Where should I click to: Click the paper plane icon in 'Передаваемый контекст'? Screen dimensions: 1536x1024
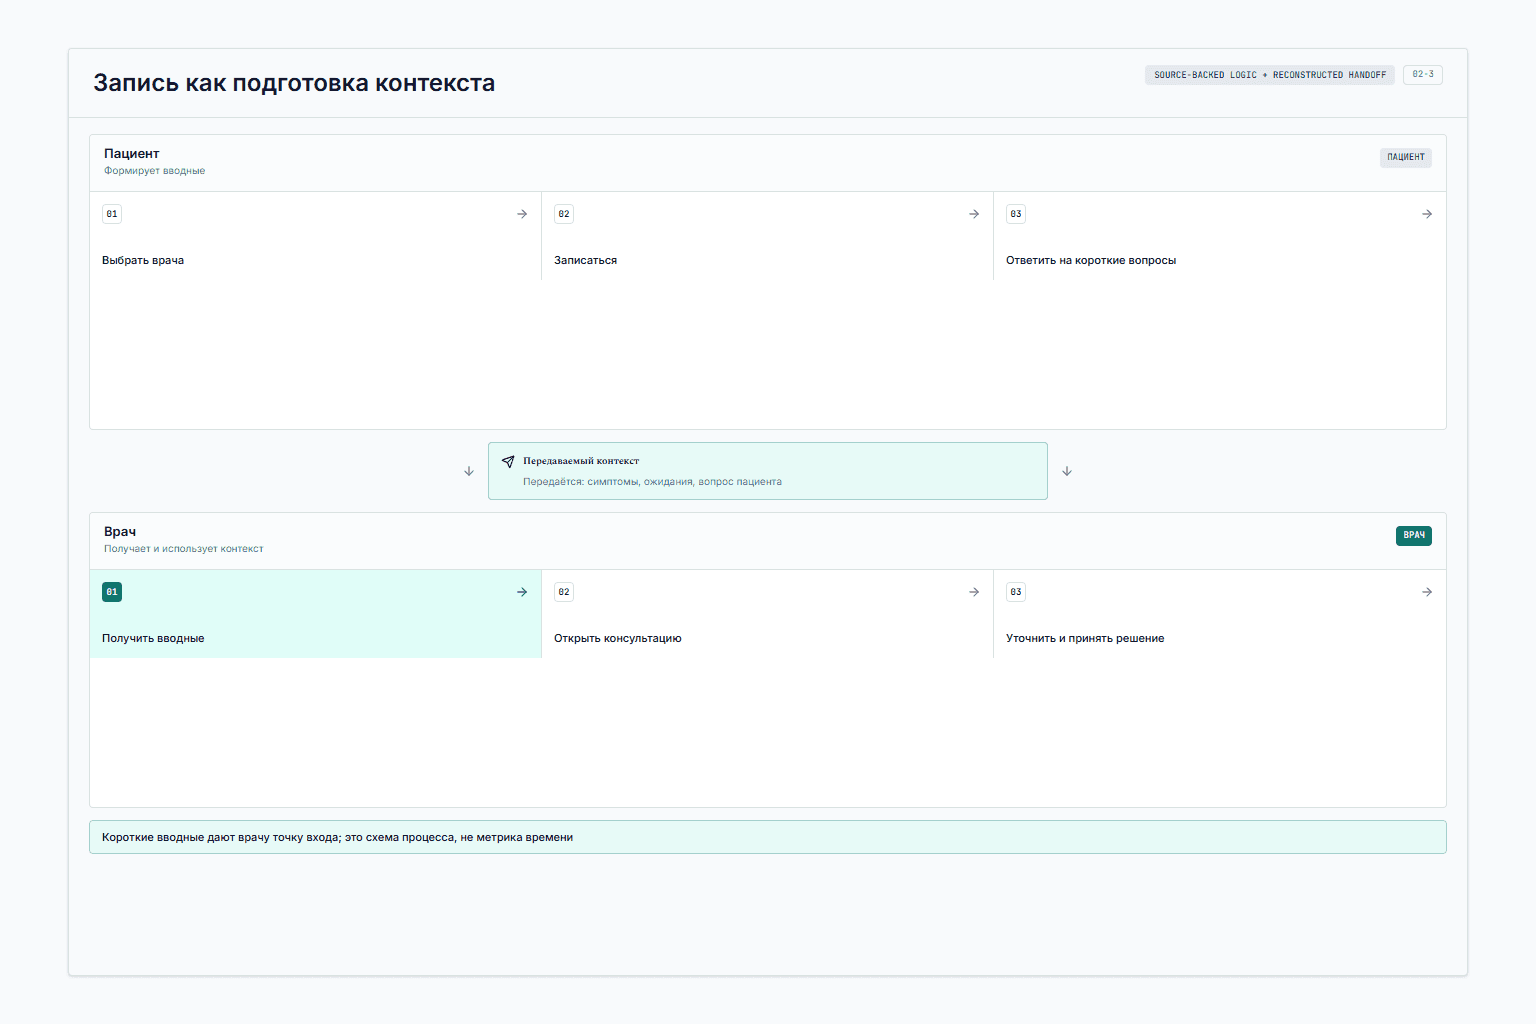pyautogui.click(x=508, y=461)
